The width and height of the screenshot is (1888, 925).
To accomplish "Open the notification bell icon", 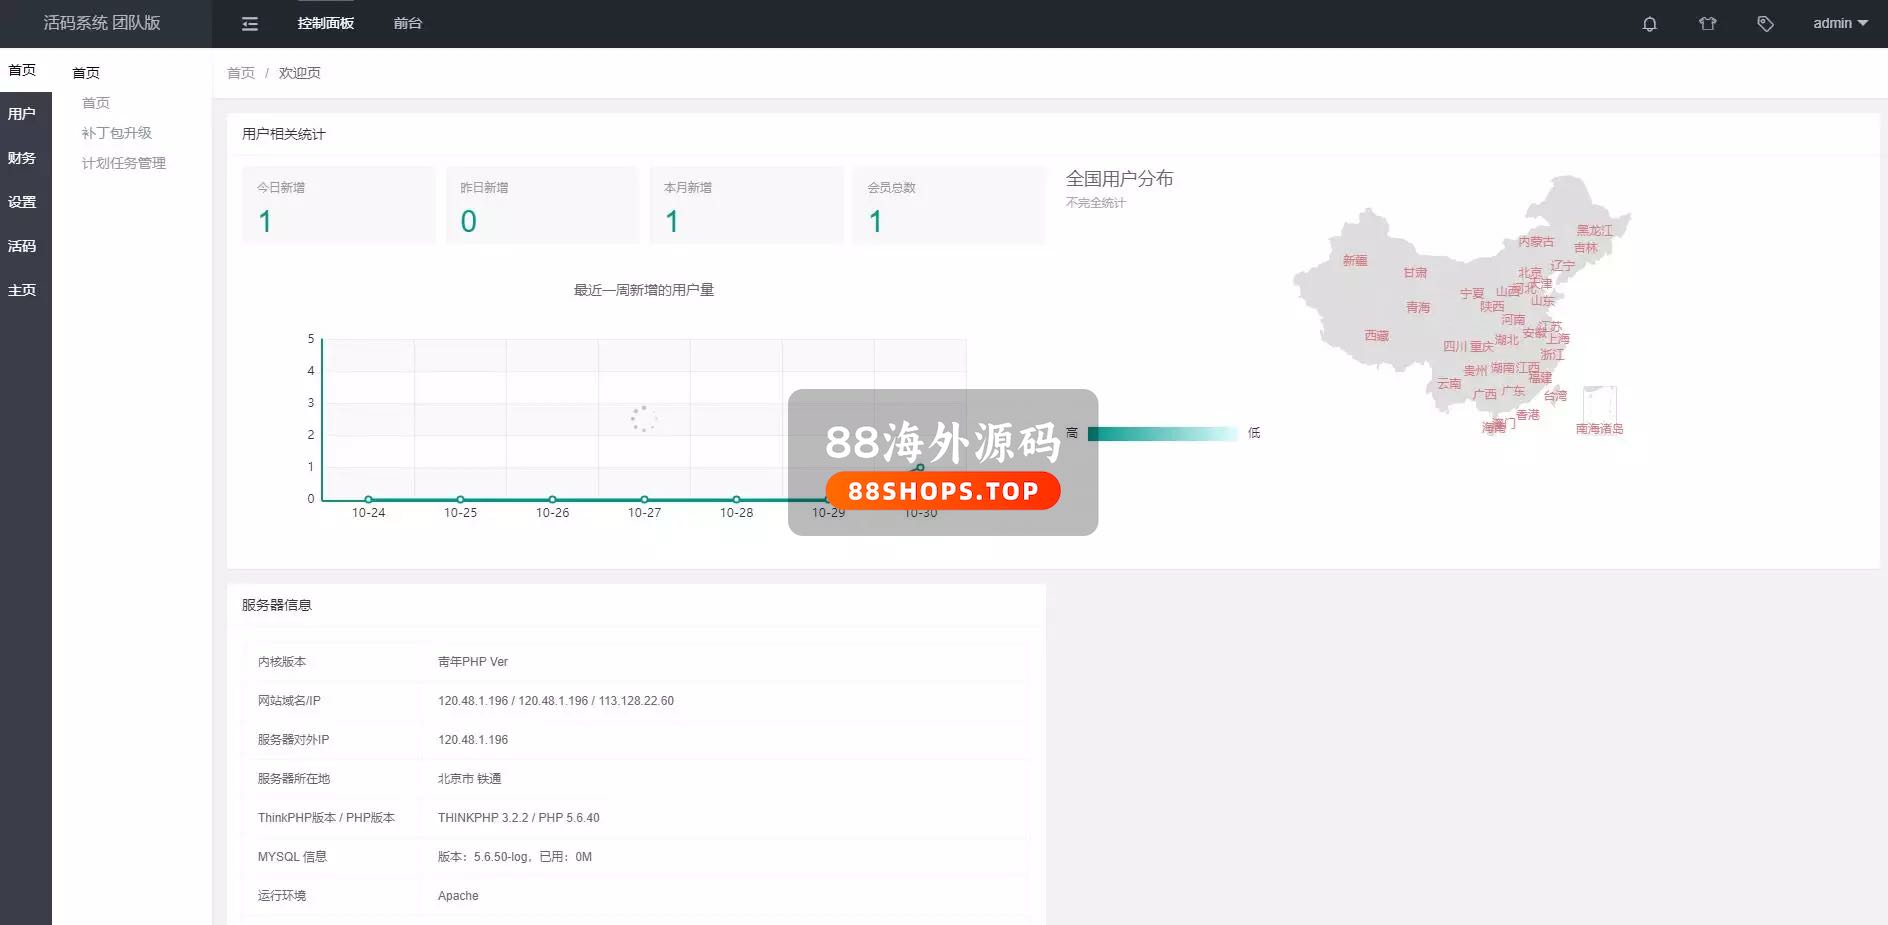I will pos(1649,24).
